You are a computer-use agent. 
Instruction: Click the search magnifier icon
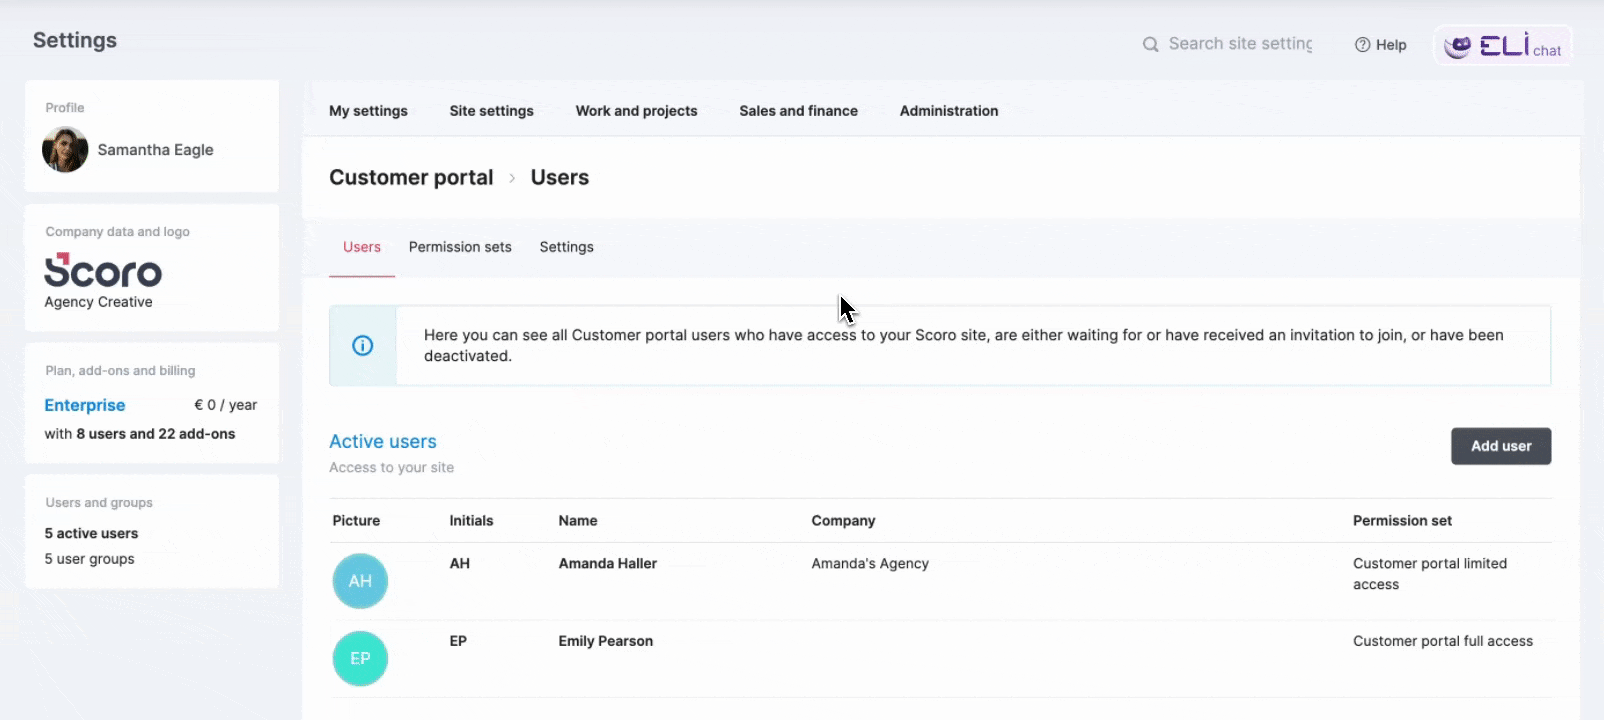(1150, 44)
